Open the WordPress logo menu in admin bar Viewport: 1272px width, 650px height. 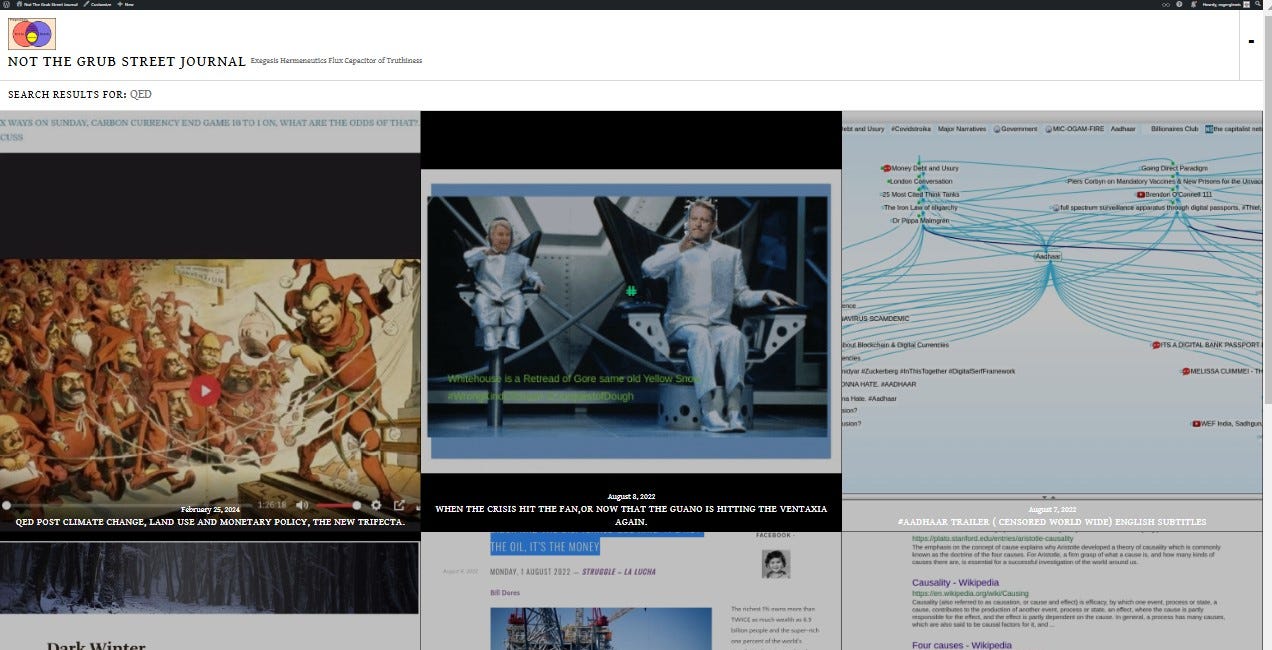(x=6, y=4)
